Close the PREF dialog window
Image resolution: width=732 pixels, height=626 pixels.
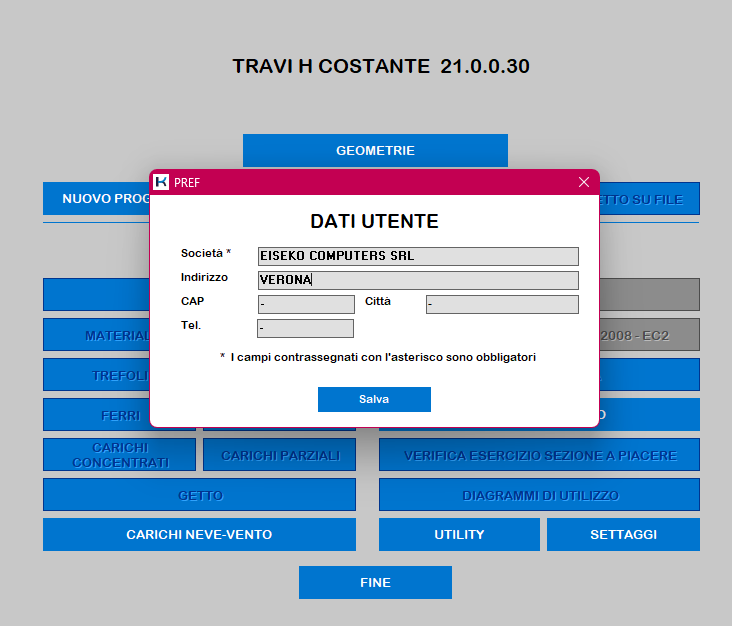pyautogui.click(x=584, y=182)
